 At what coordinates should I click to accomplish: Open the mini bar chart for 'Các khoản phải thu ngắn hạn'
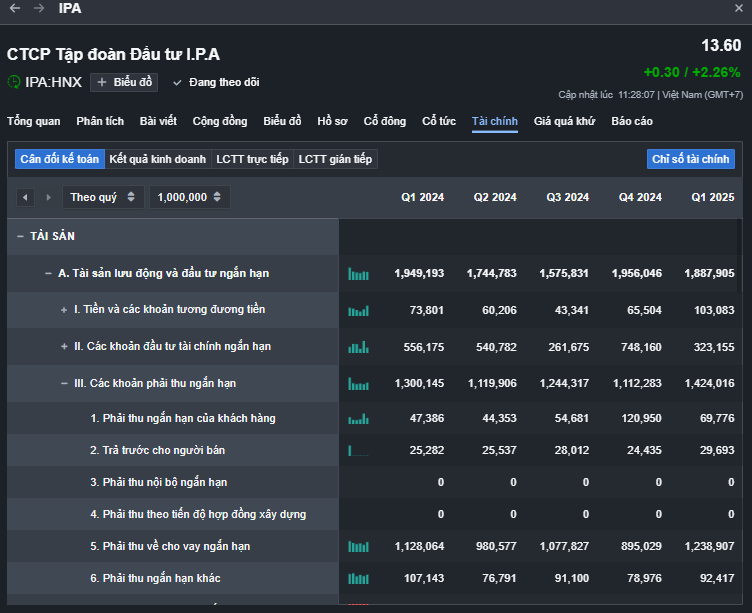pyautogui.click(x=358, y=384)
